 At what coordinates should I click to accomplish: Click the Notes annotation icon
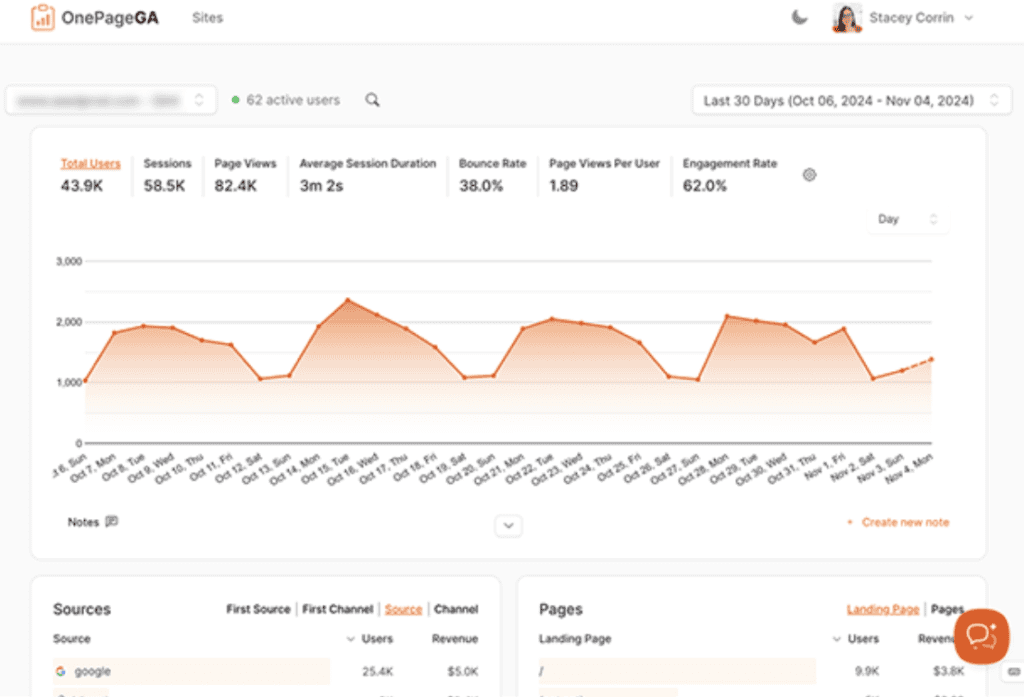click(111, 521)
